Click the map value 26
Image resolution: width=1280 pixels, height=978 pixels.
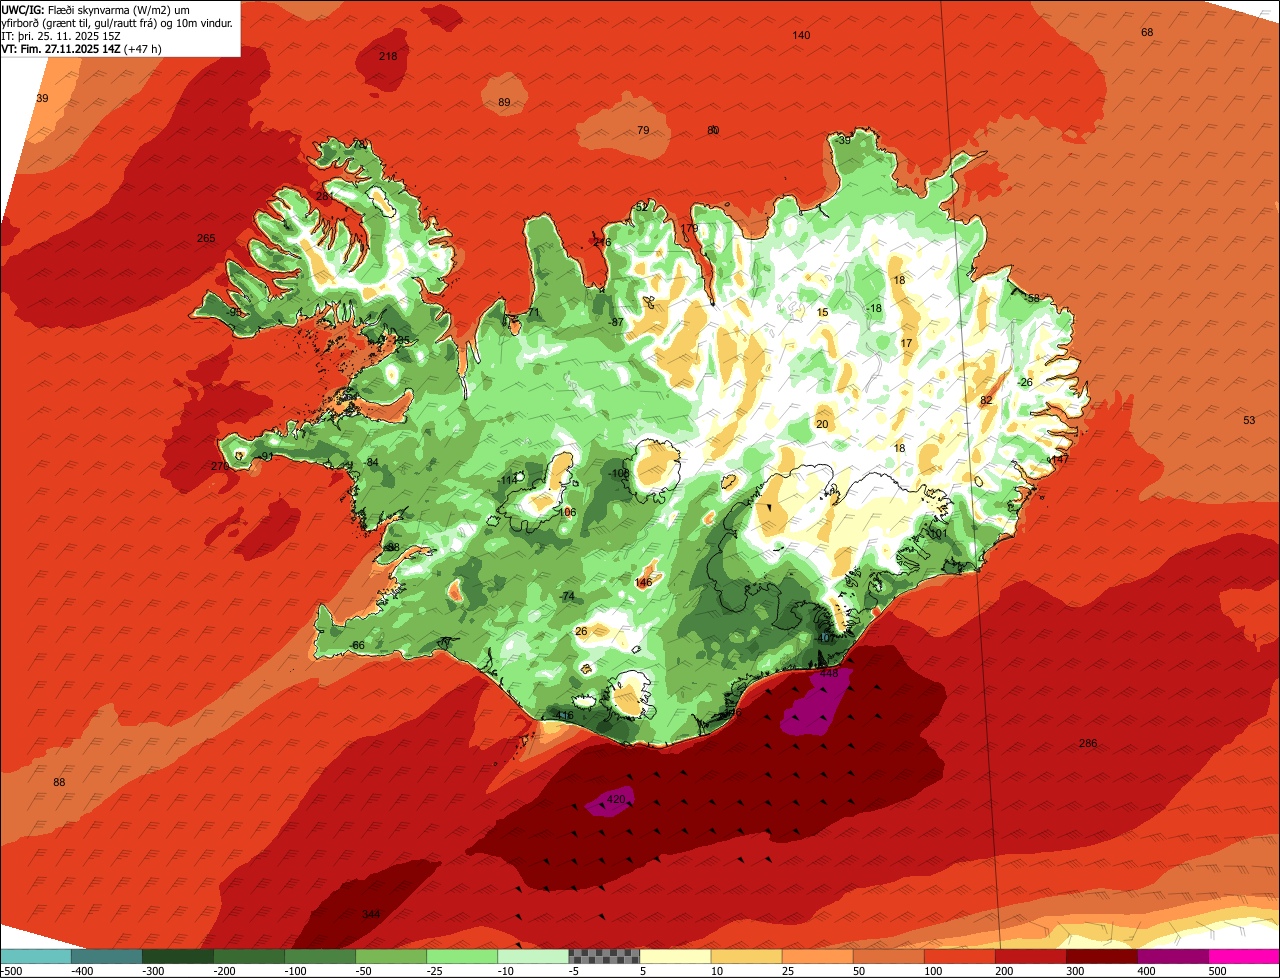(581, 631)
